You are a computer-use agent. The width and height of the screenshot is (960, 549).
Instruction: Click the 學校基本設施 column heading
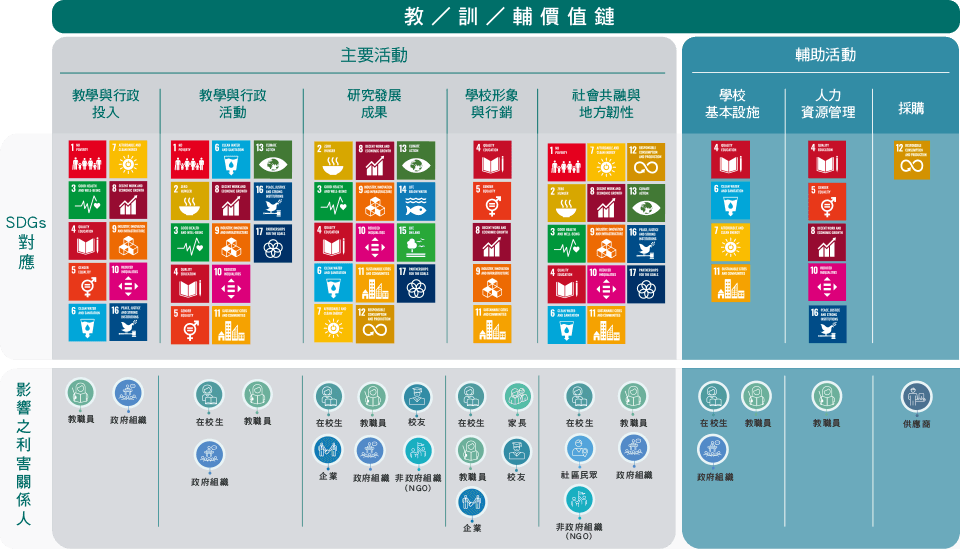coord(732,103)
